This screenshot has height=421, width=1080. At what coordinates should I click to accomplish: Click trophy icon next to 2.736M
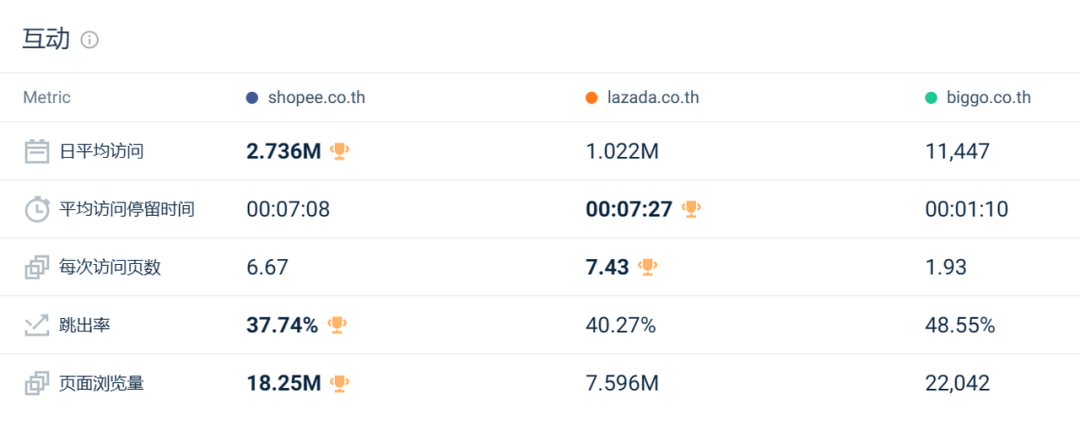click(x=340, y=151)
